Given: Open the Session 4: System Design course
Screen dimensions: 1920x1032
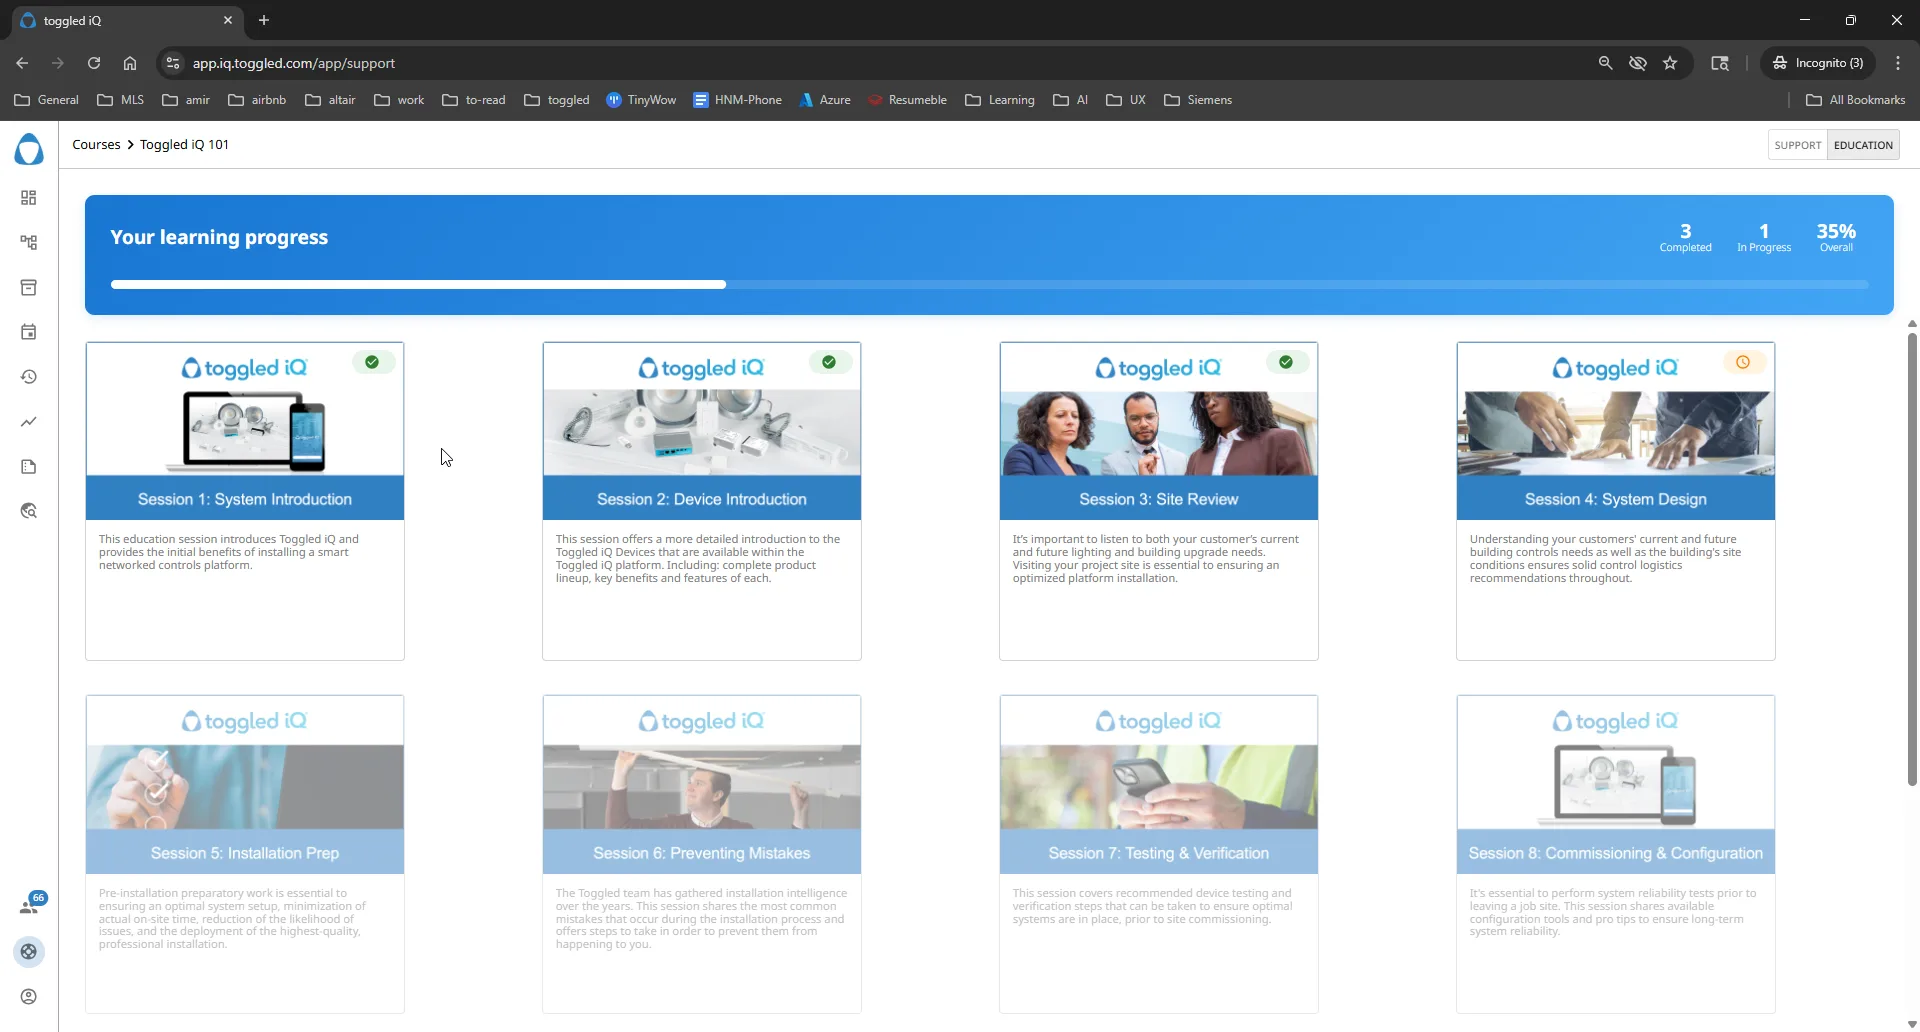Looking at the screenshot, I should pyautogui.click(x=1616, y=501).
